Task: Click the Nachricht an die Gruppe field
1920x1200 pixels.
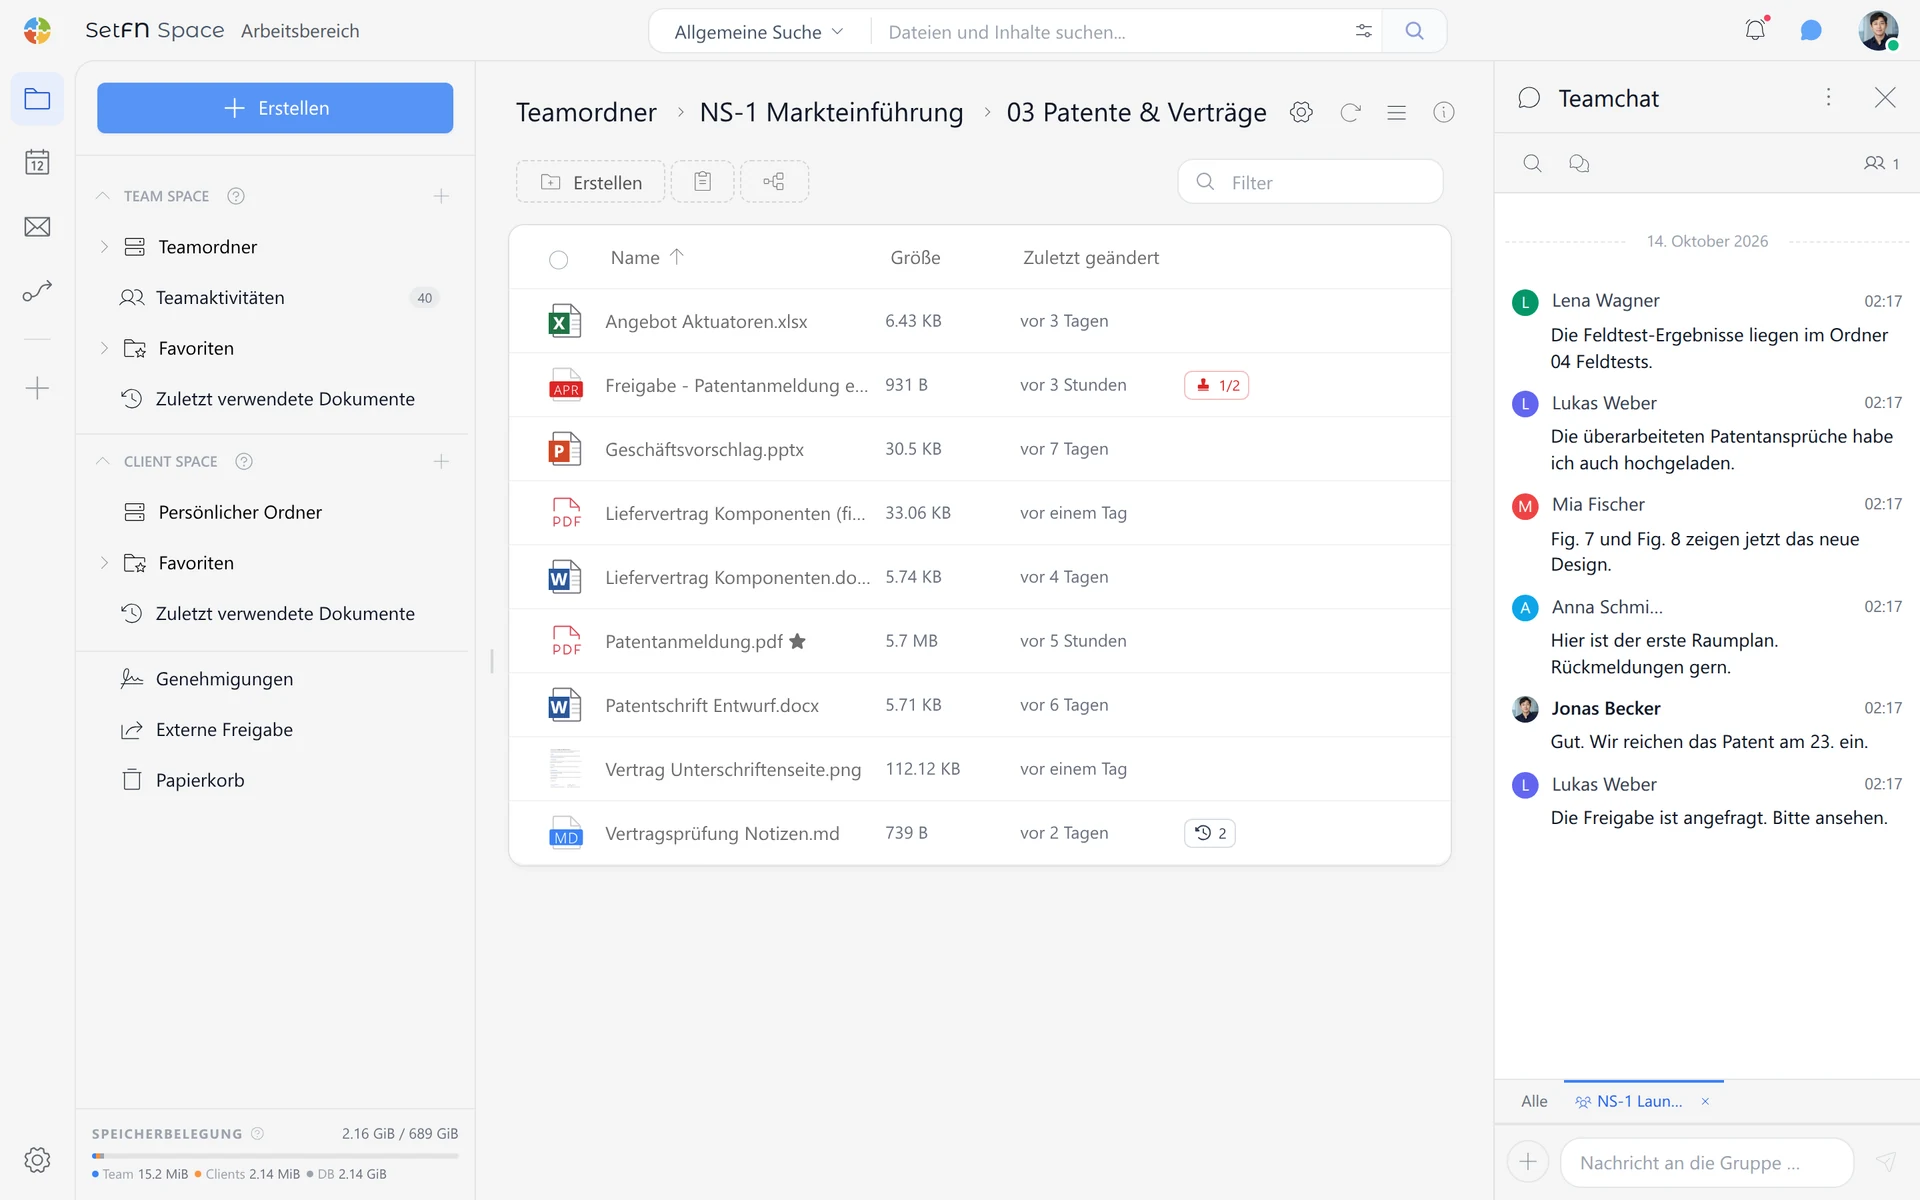Action: point(1706,1163)
